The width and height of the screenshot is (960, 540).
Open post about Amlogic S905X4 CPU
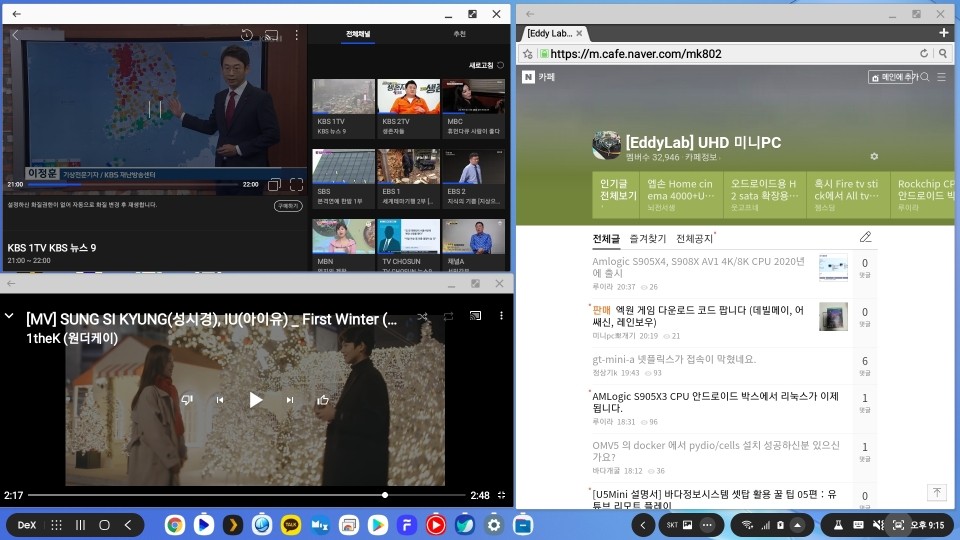(698, 267)
